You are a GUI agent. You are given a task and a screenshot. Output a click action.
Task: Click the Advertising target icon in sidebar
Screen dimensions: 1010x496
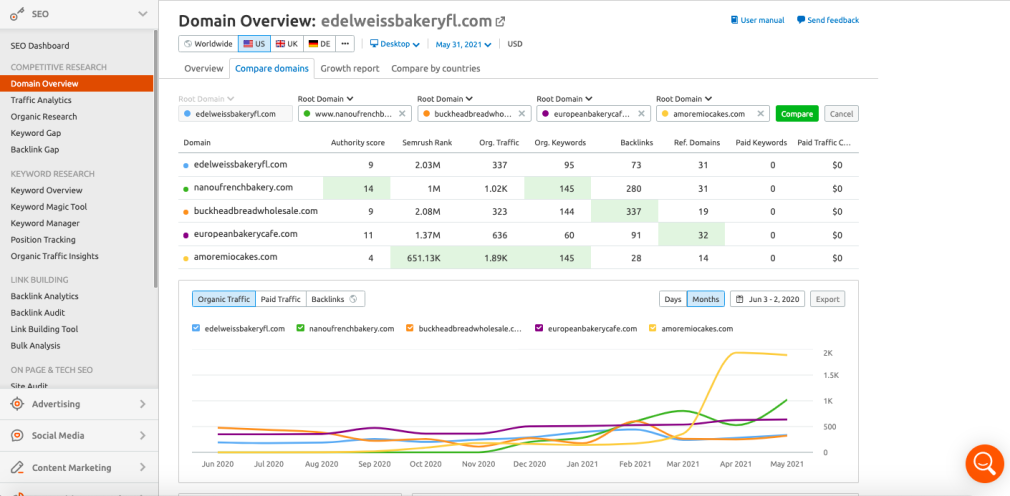click(16, 404)
